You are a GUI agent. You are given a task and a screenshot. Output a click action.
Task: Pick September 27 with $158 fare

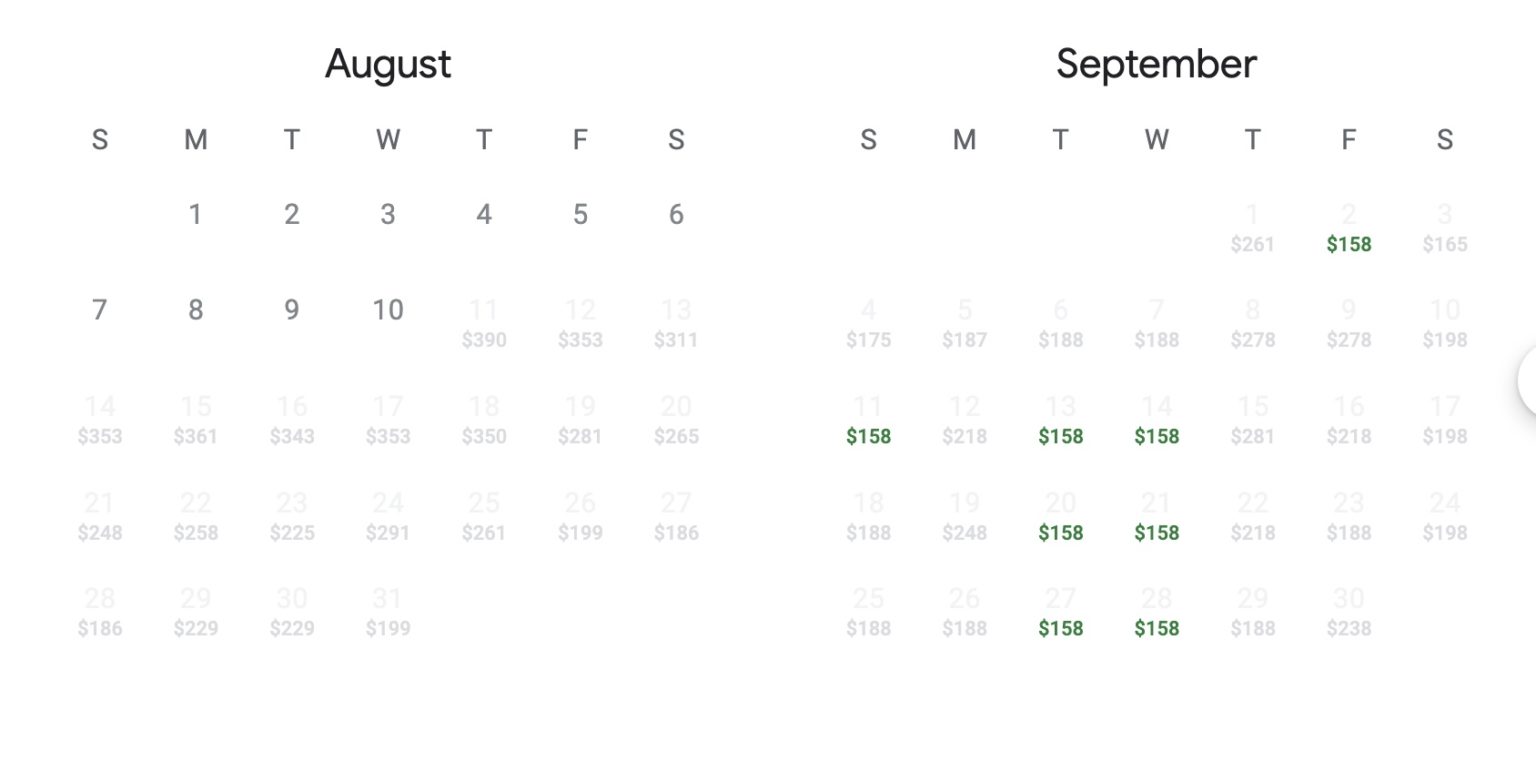[x=1060, y=612]
